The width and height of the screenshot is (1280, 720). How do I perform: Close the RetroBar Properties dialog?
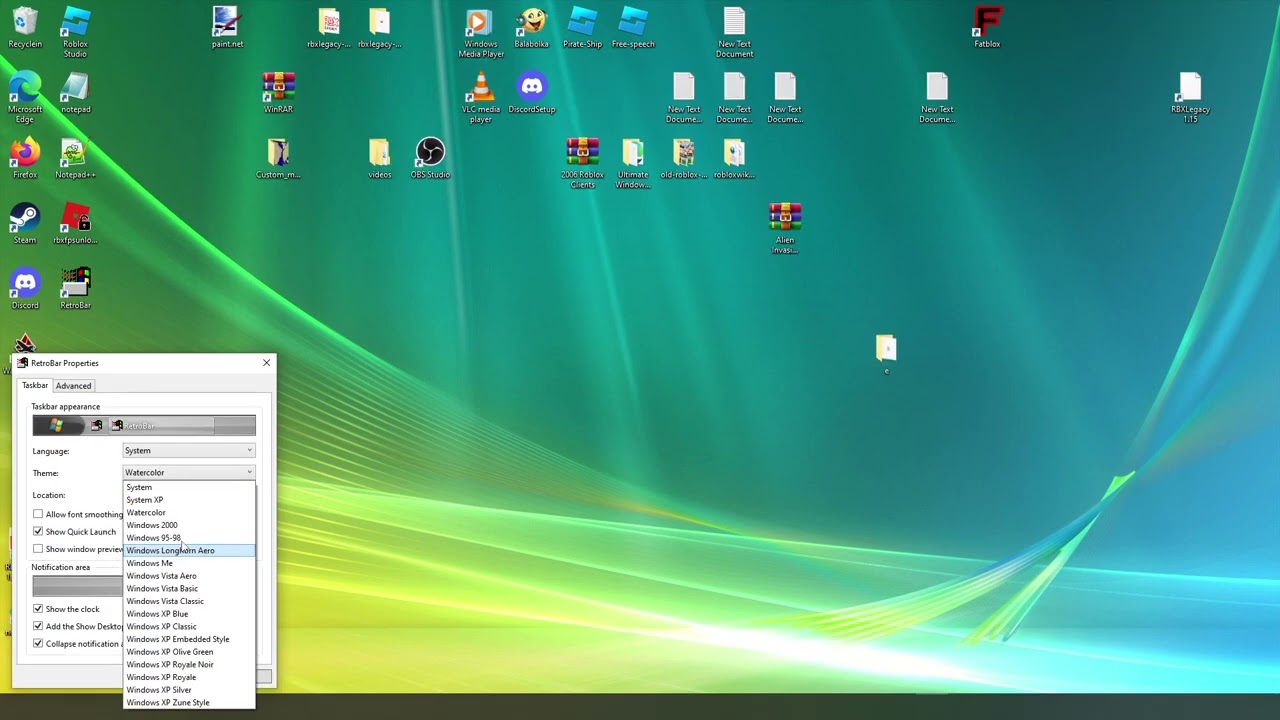tap(266, 363)
